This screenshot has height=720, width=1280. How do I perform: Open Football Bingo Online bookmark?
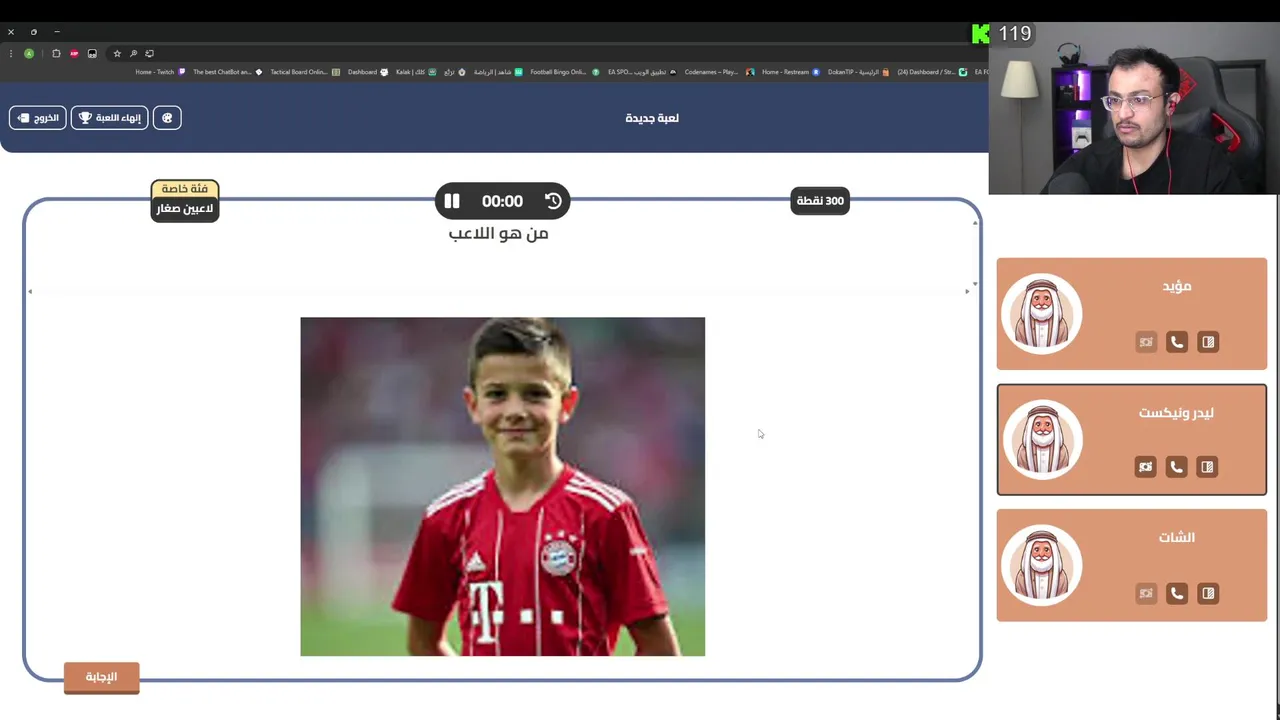(565, 72)
